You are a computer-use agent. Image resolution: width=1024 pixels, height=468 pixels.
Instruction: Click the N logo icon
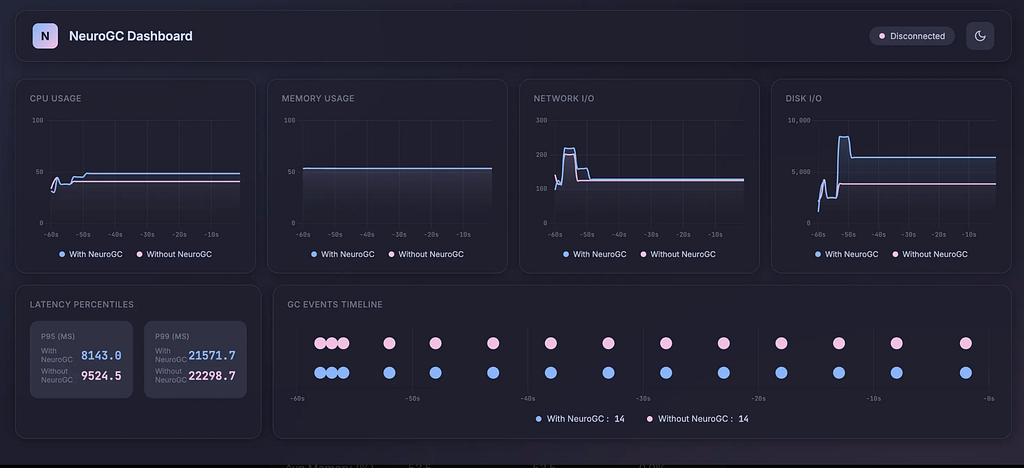coord(45,36)
